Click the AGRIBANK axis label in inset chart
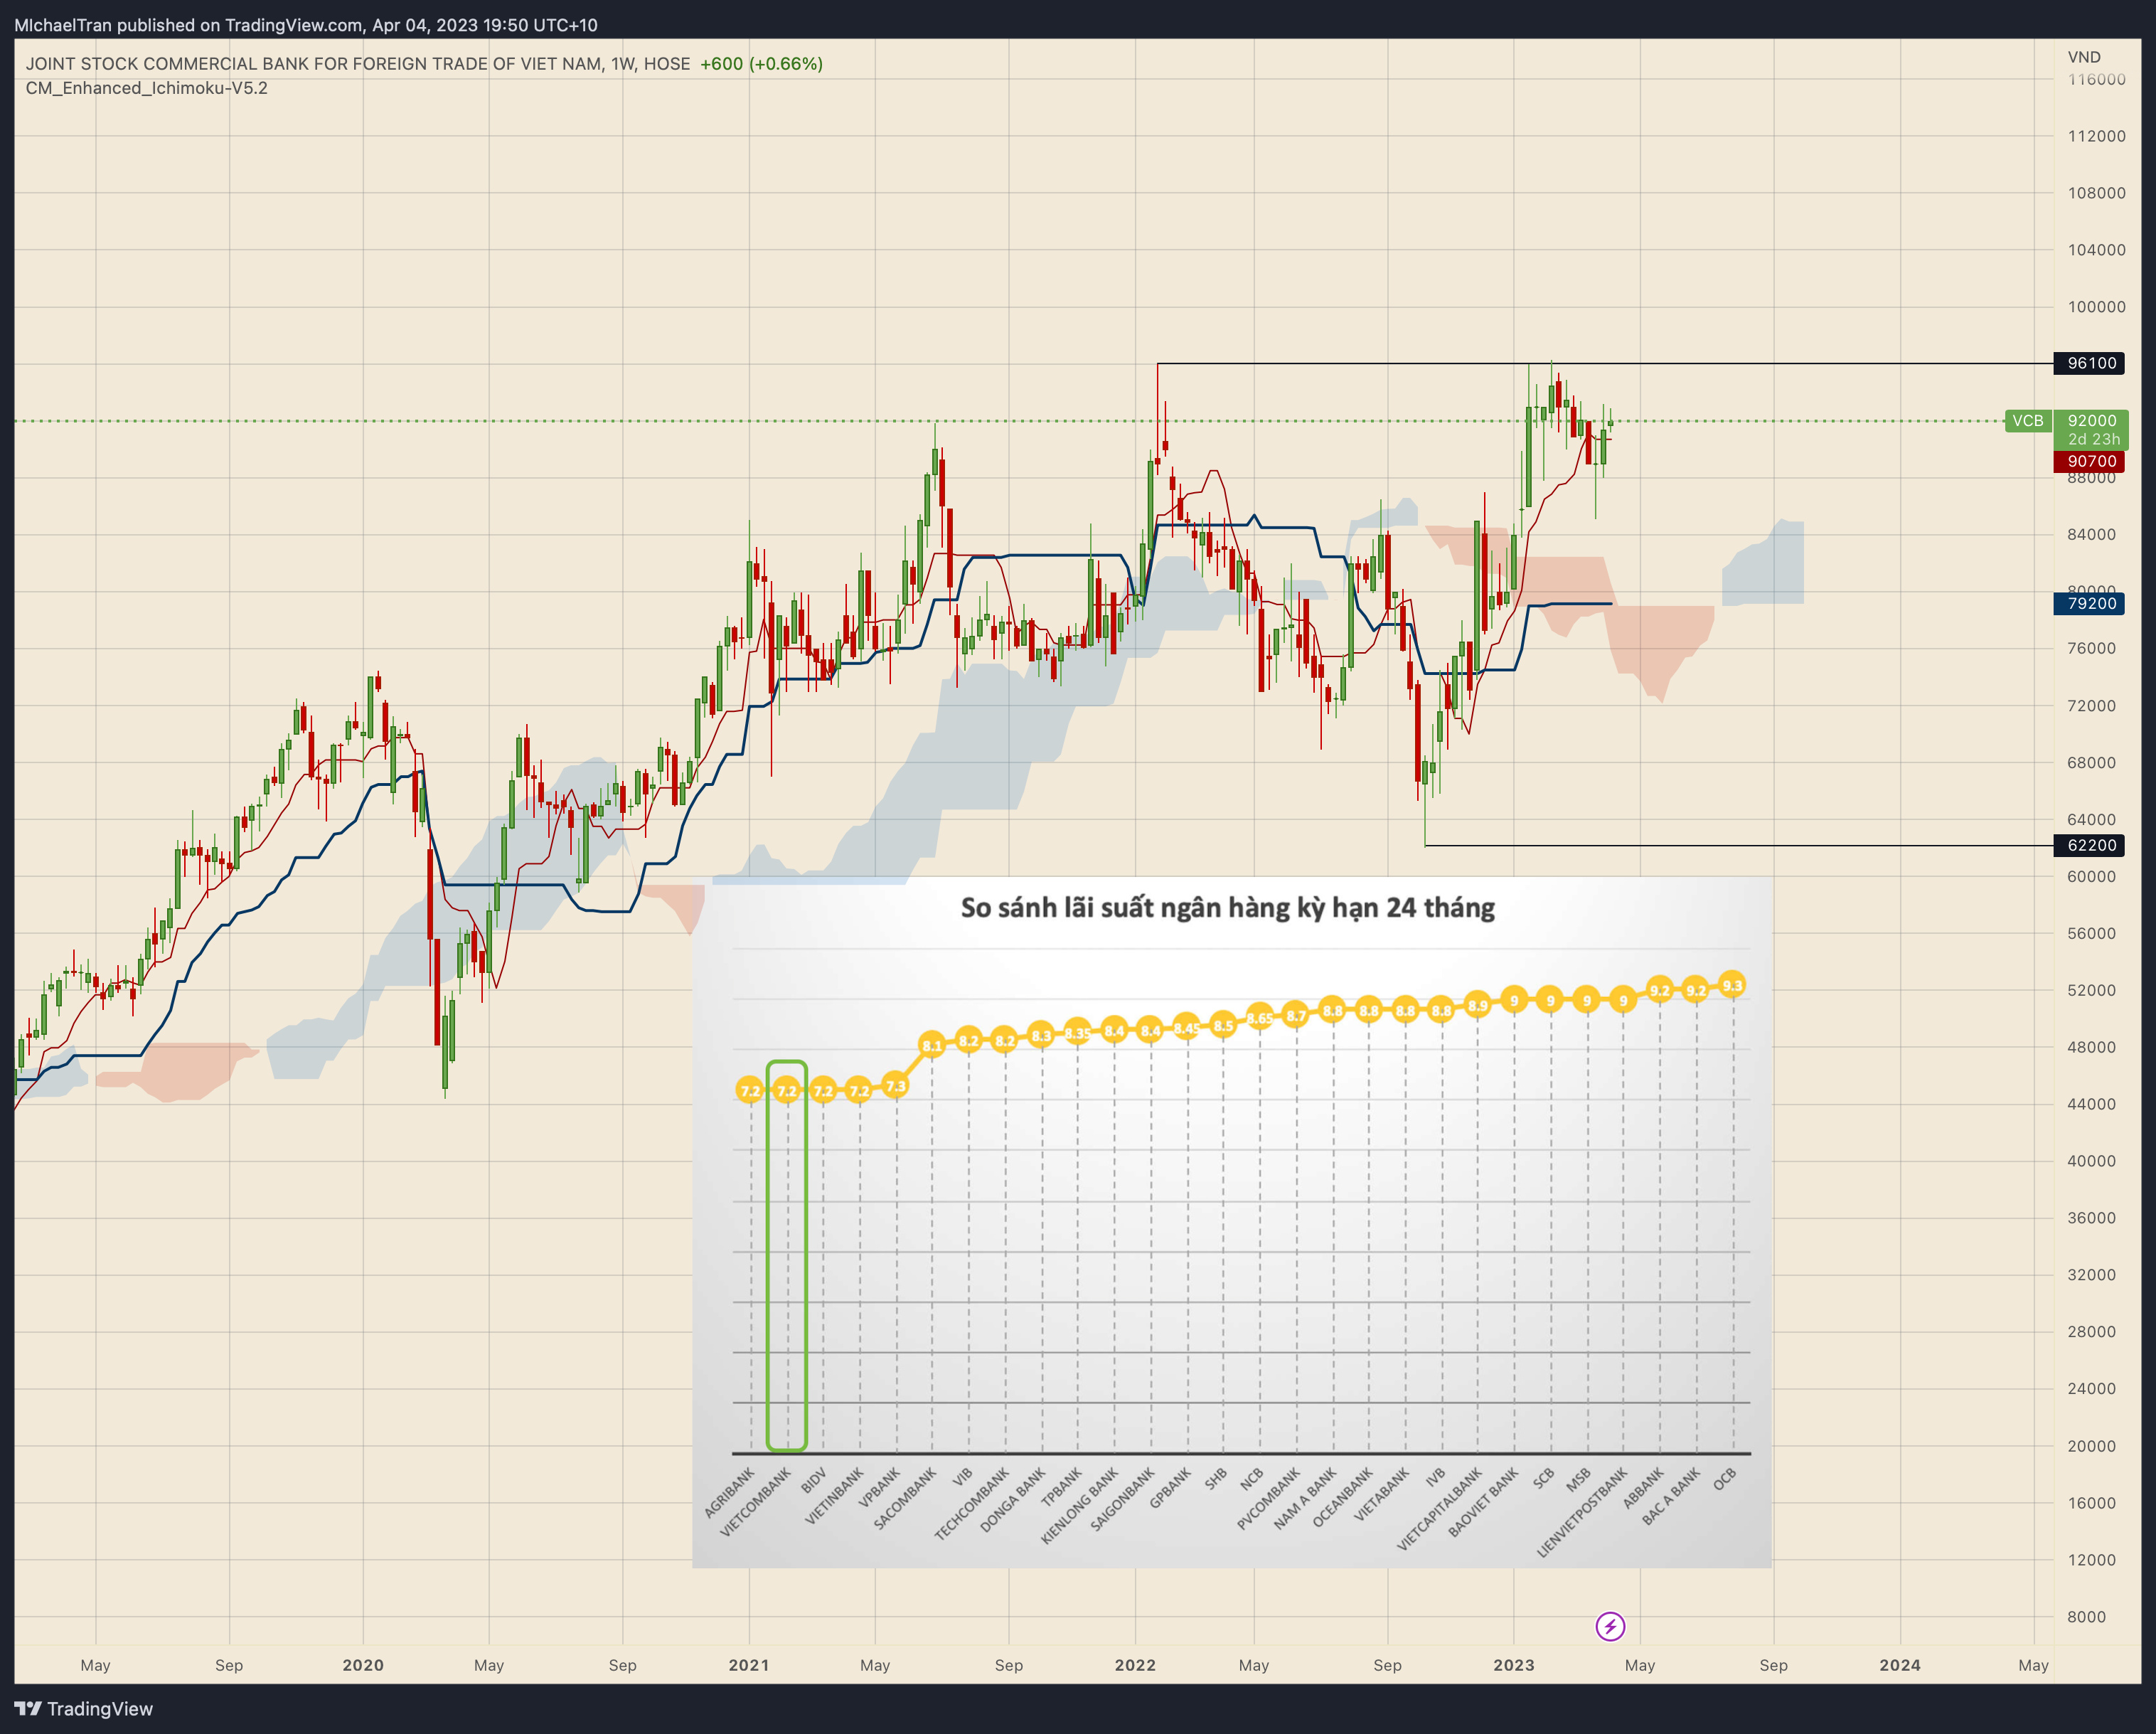Viewport: 2156px width, 1734px height. tap(730, 1493)
